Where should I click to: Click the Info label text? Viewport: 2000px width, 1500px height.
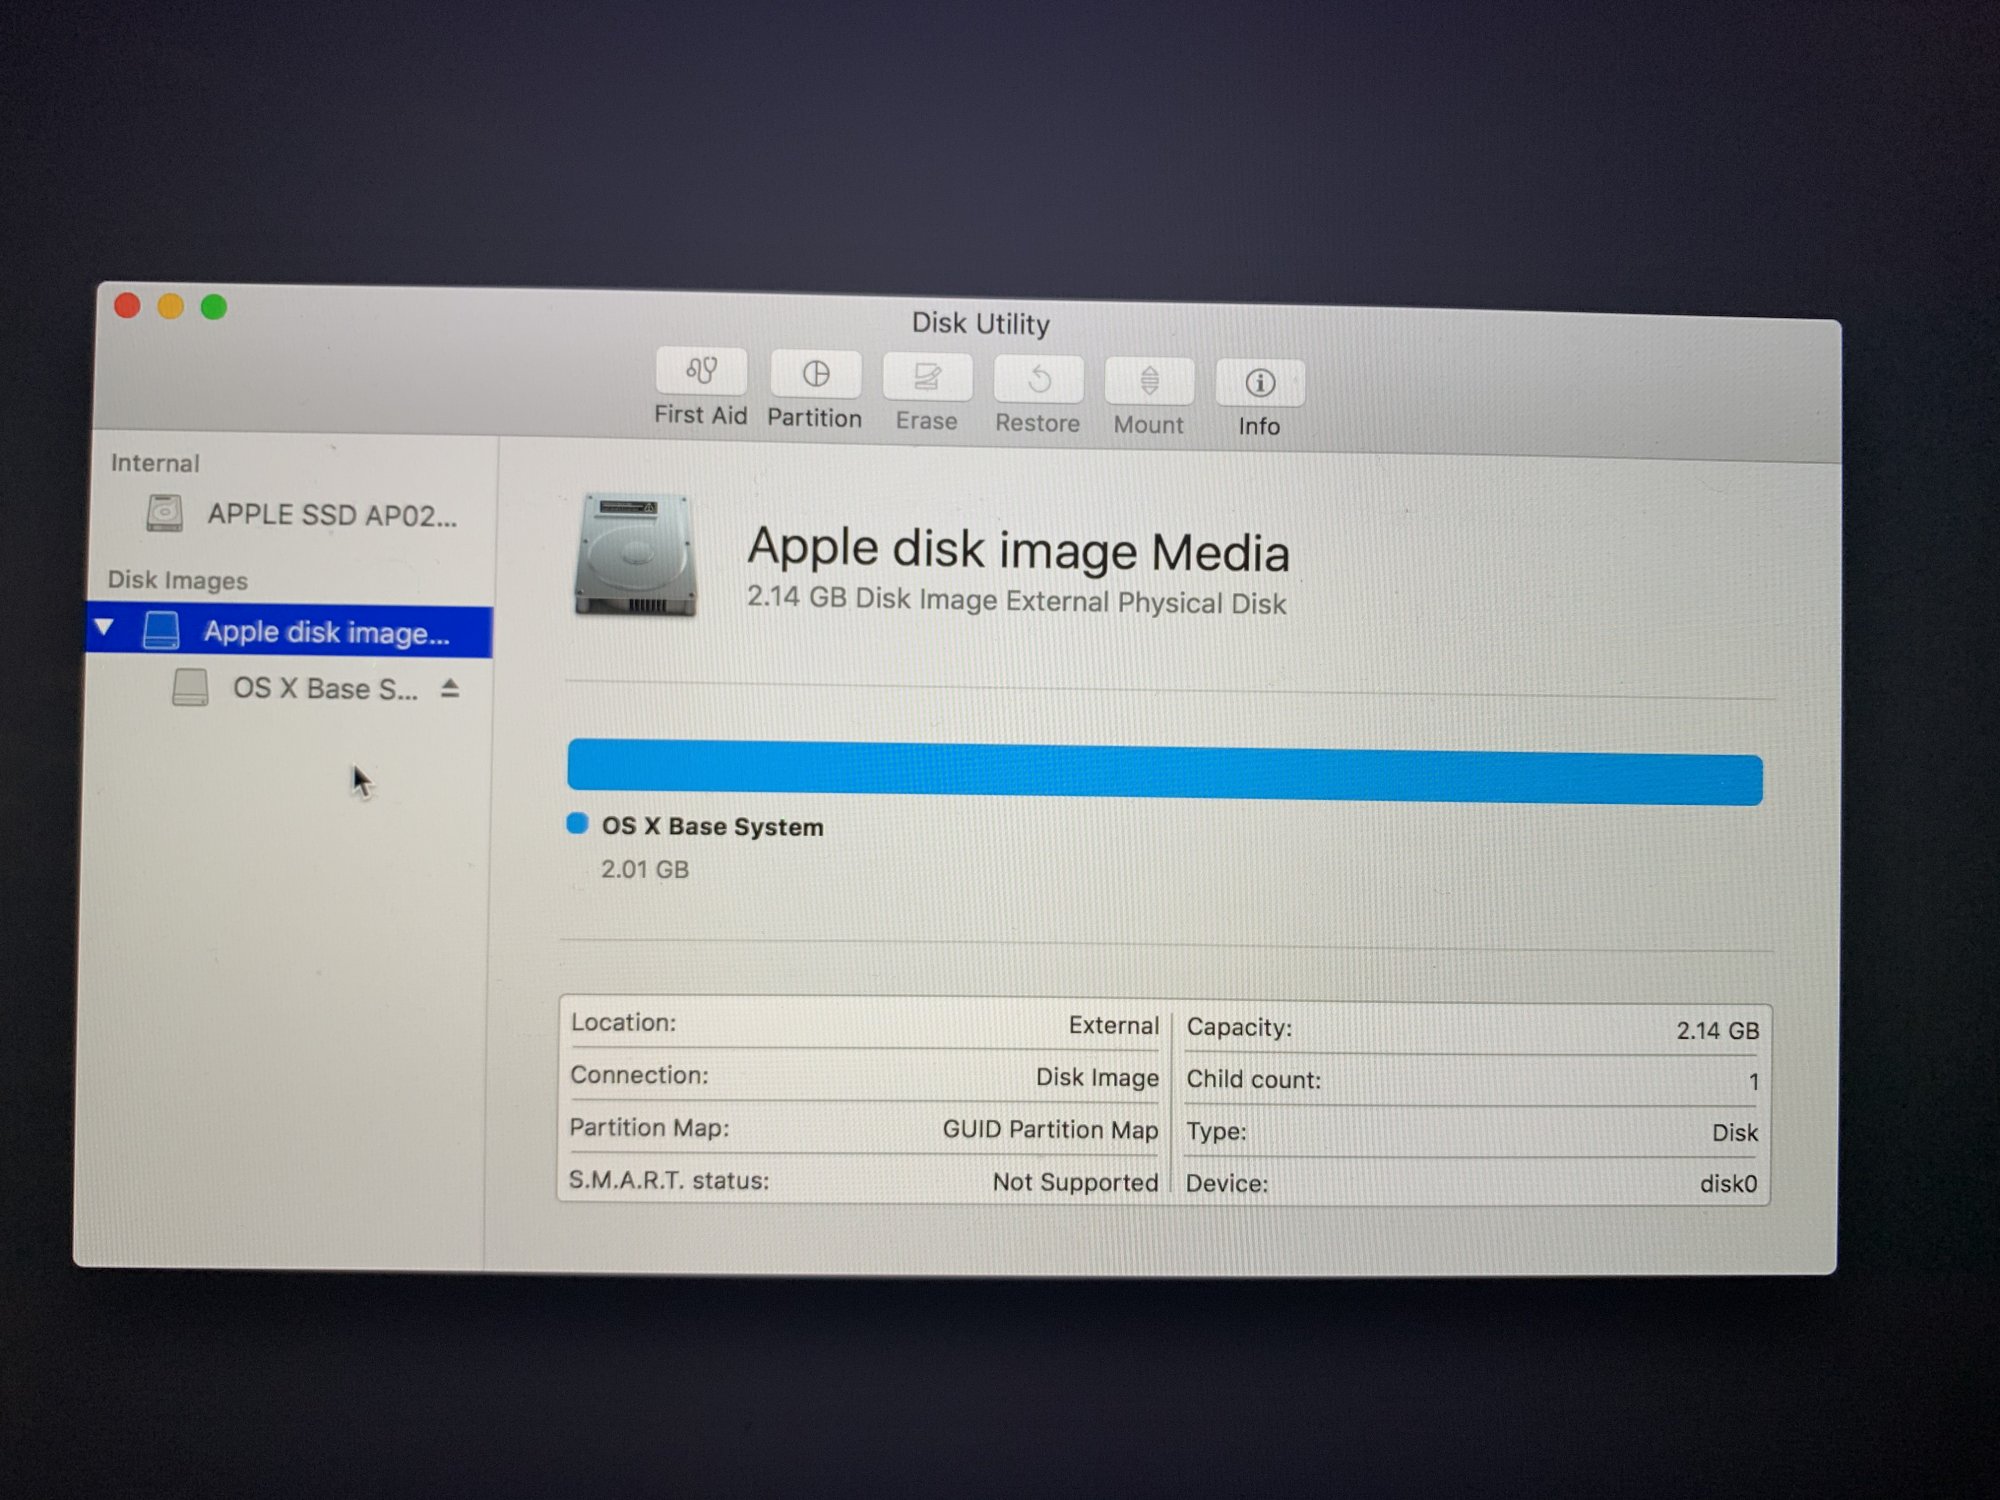[1259, 426]
